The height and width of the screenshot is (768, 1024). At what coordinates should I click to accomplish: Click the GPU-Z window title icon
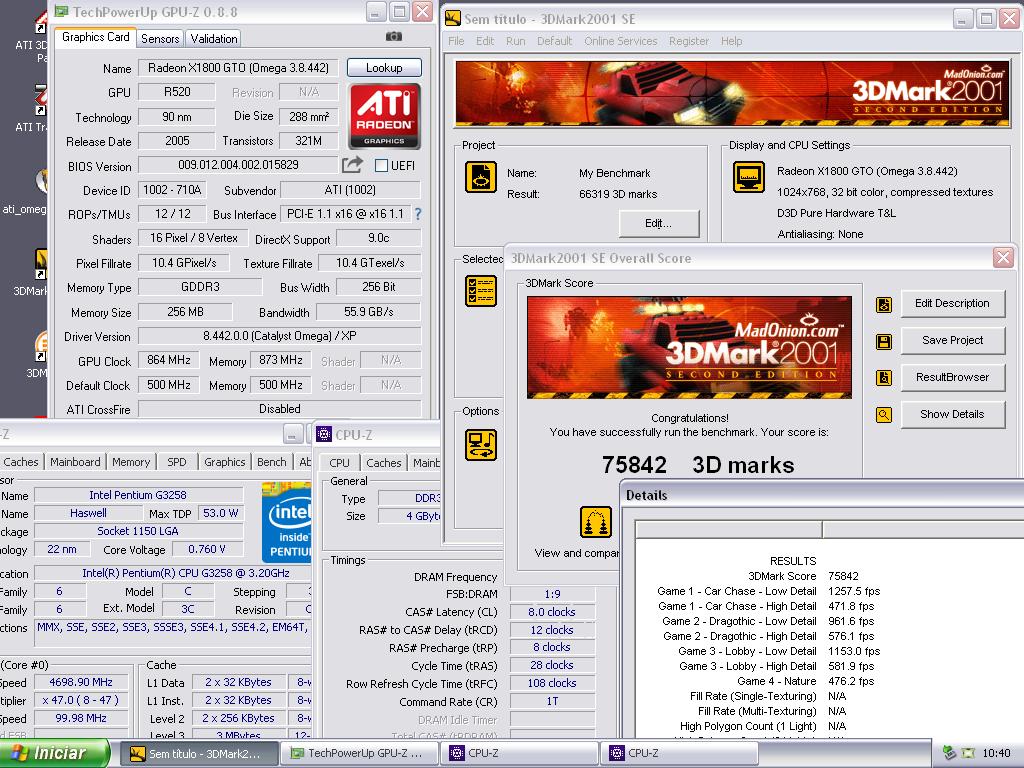coord(61,11)
